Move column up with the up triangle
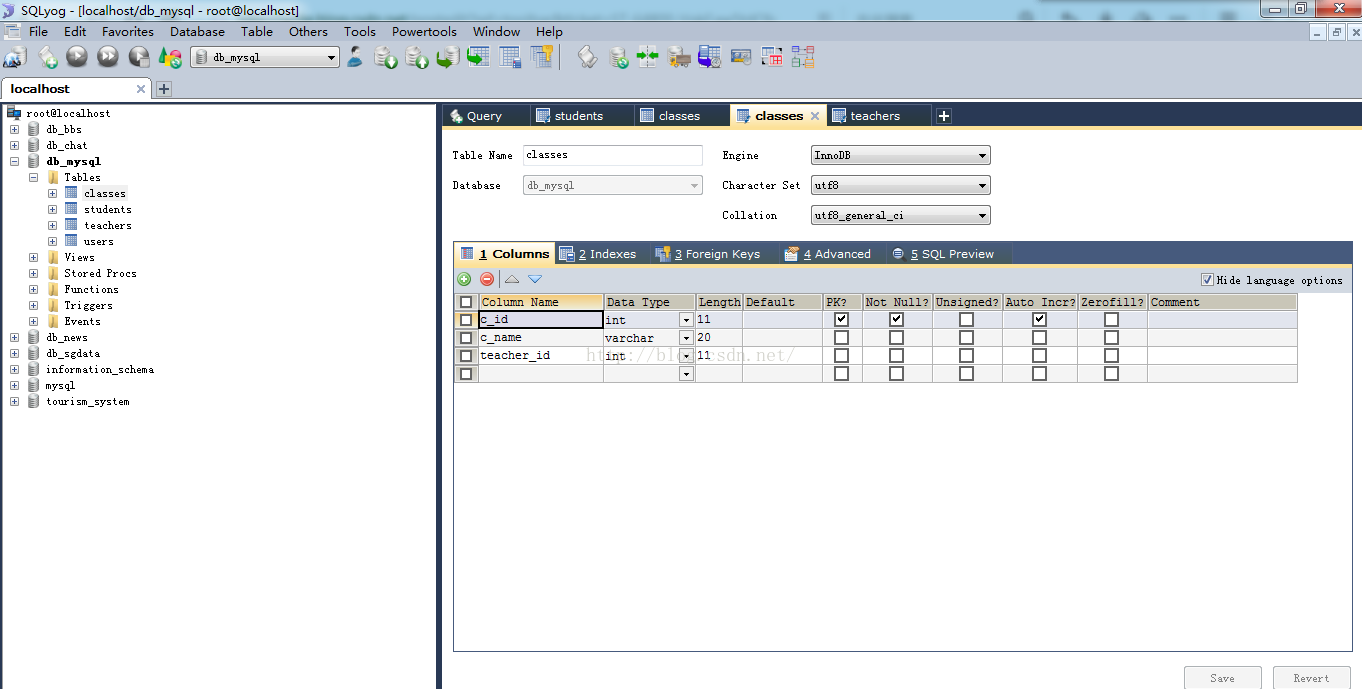The width and height of the screenshot is (1362, 689). (x=512, y=279)
